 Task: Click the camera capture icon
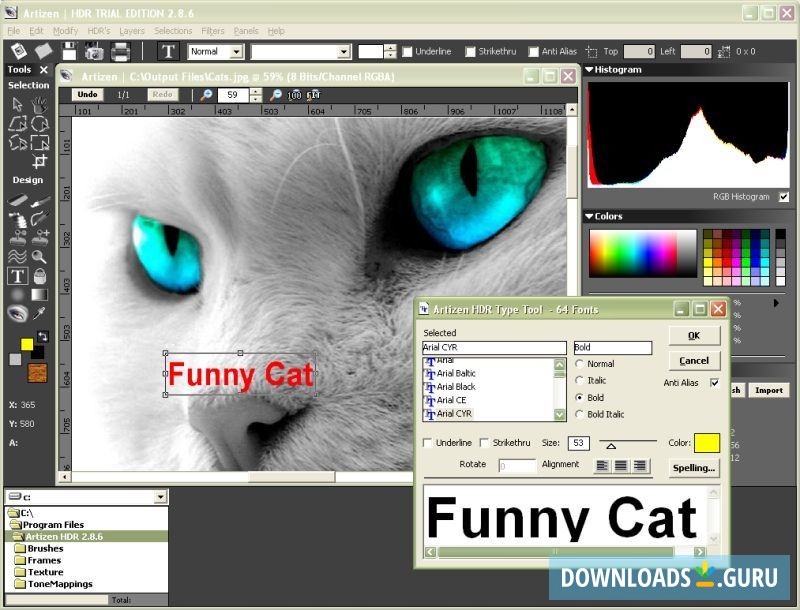tap(94, 52)
